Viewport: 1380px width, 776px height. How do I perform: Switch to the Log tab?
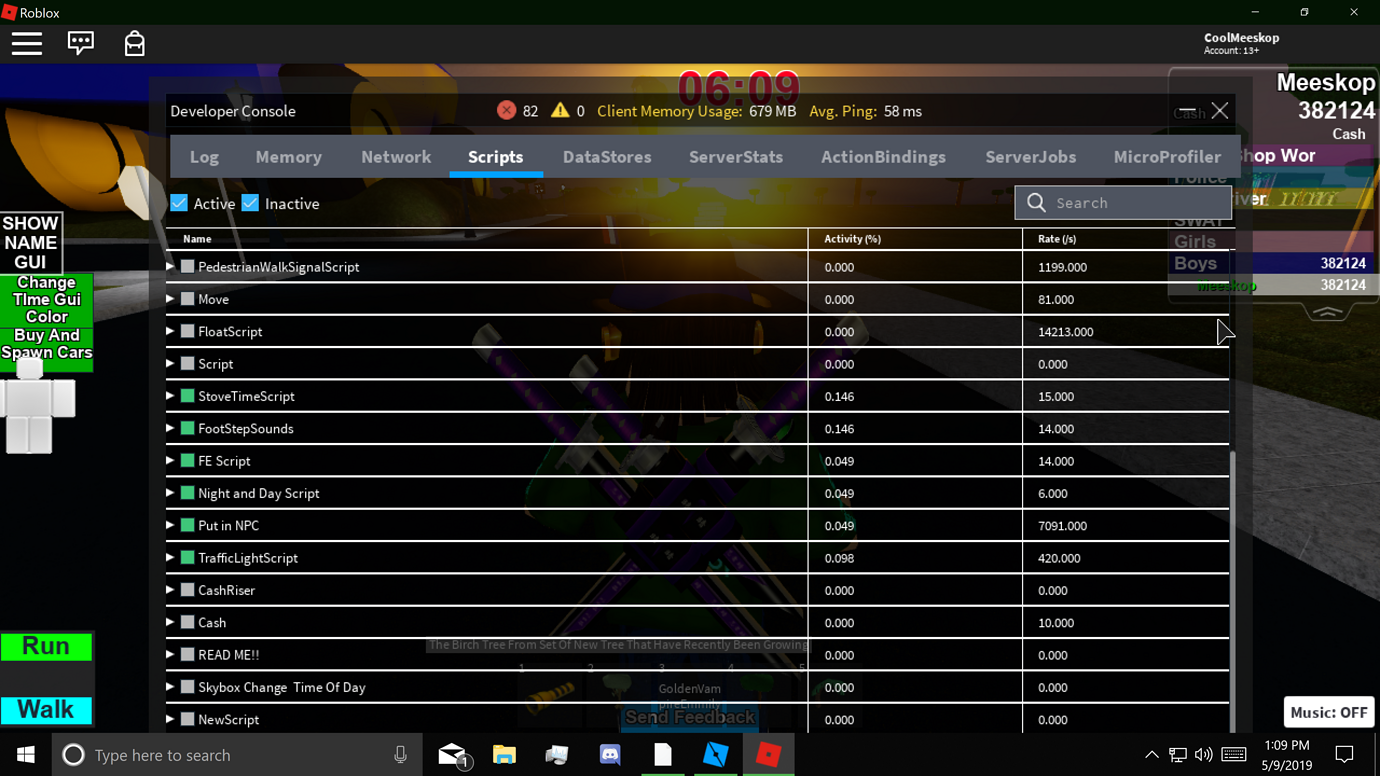pos(204,157)
